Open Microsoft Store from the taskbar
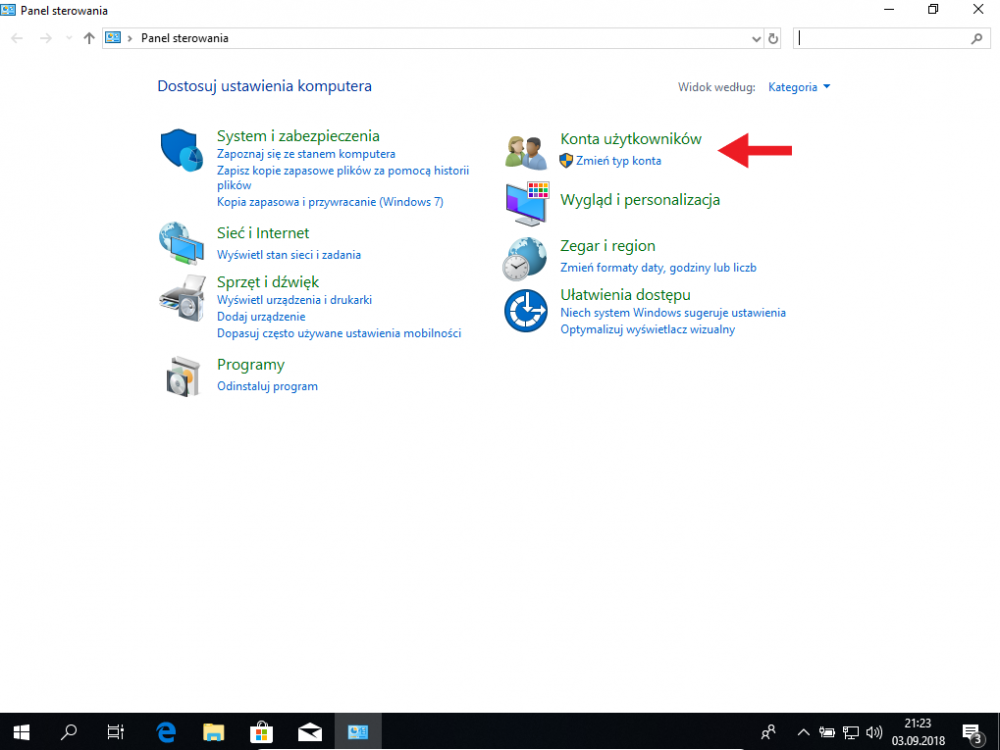The image size is (1000, 750). [261, 732]
